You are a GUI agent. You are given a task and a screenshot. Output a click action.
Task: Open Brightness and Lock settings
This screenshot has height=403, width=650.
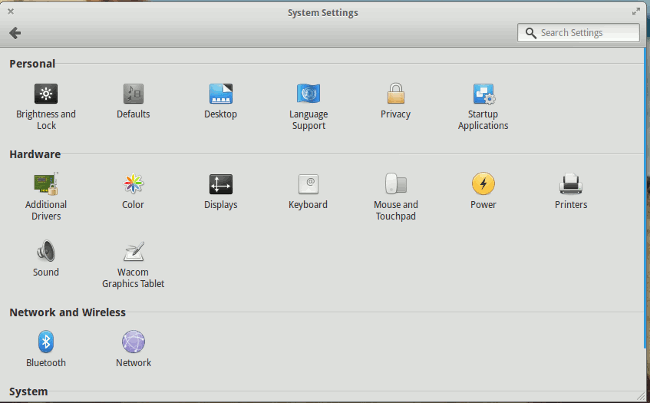(x=46, y=95)
